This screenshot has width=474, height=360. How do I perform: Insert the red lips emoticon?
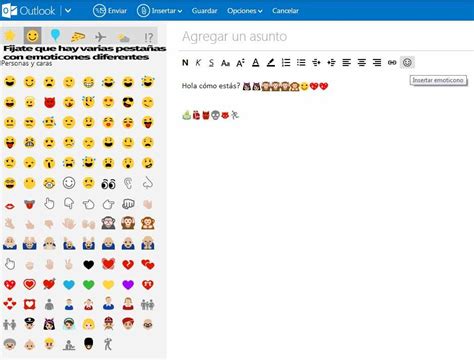tap(10, 206)
